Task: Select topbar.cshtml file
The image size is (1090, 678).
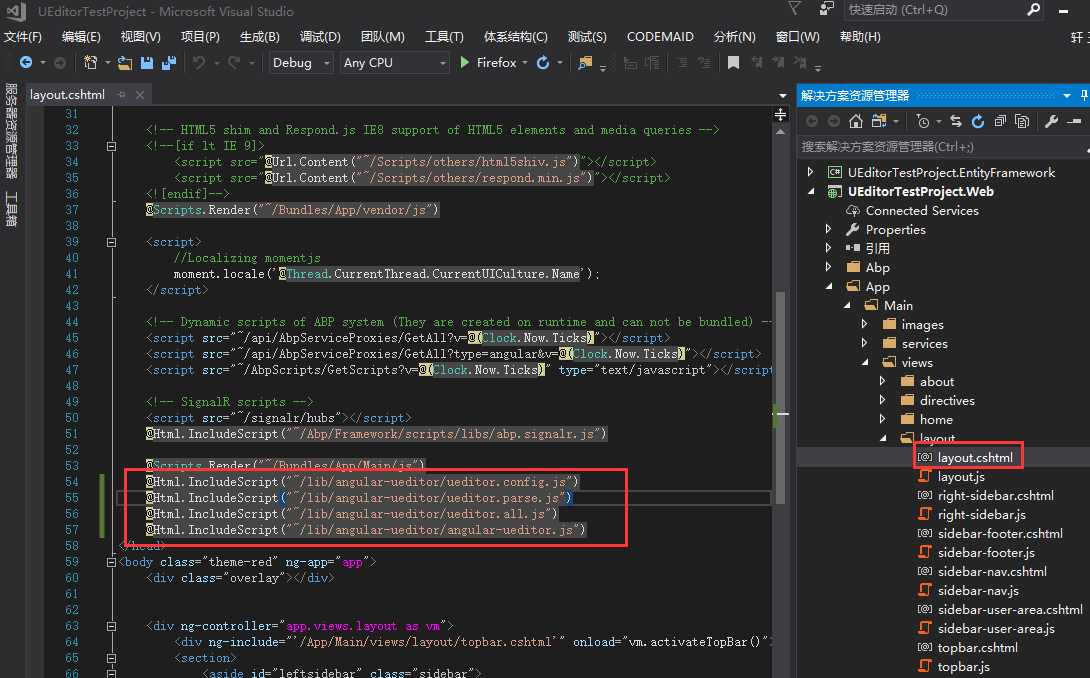Action: (x=977, y=647)
